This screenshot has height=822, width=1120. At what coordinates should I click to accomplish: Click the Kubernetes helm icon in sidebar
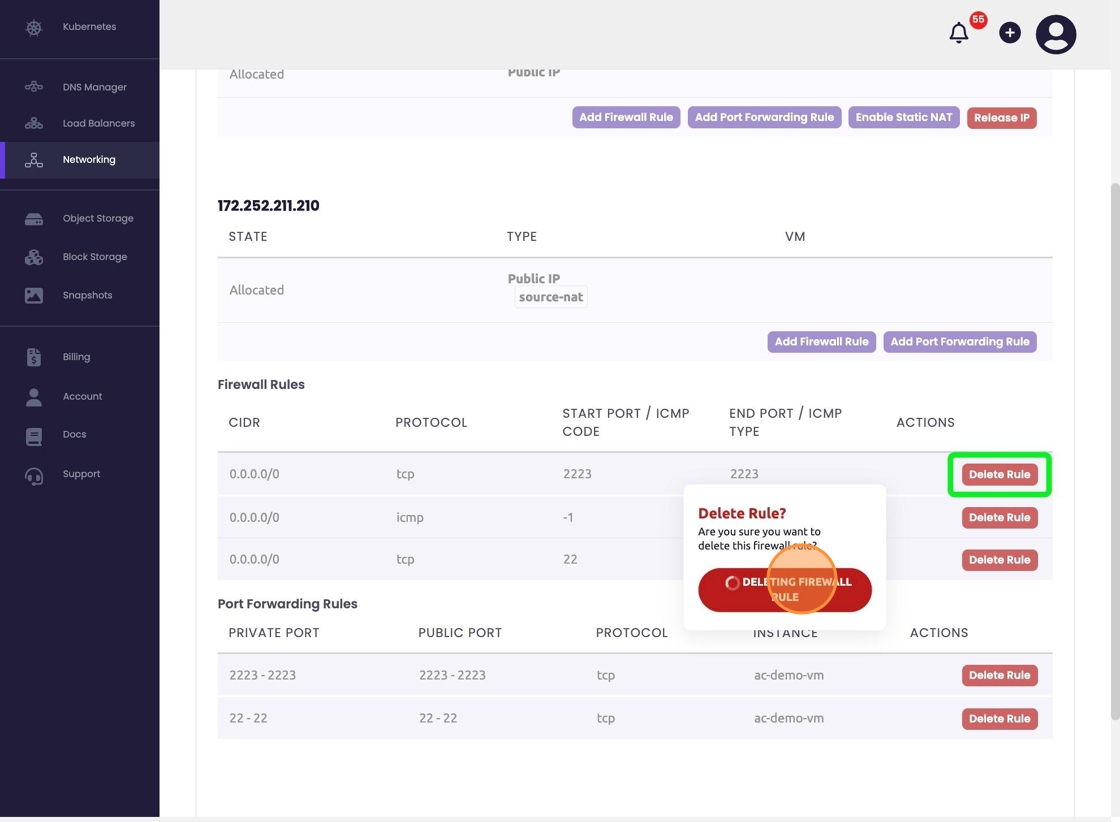tap(34, 27)
